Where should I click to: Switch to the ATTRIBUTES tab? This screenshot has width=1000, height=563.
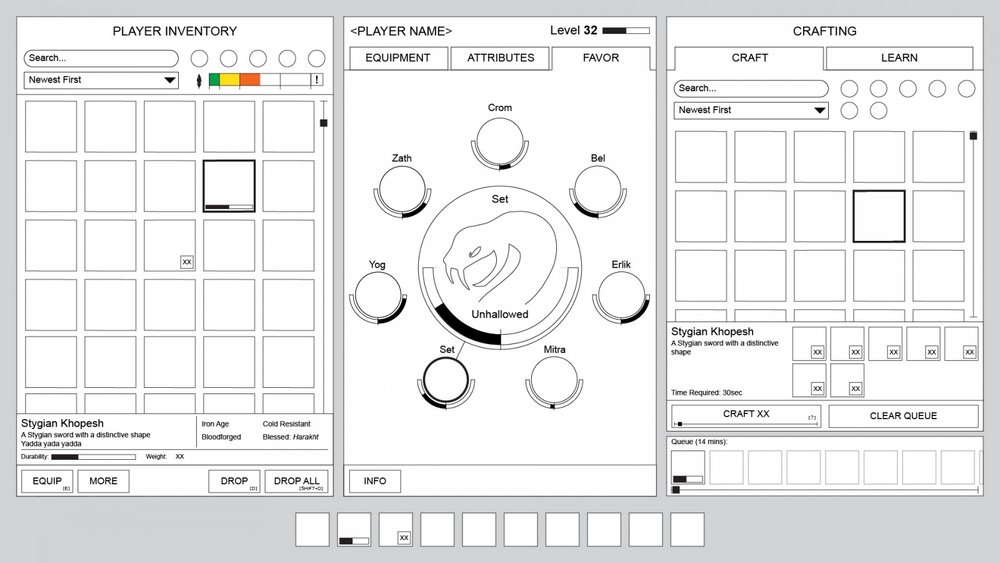[x=501, y=58]
